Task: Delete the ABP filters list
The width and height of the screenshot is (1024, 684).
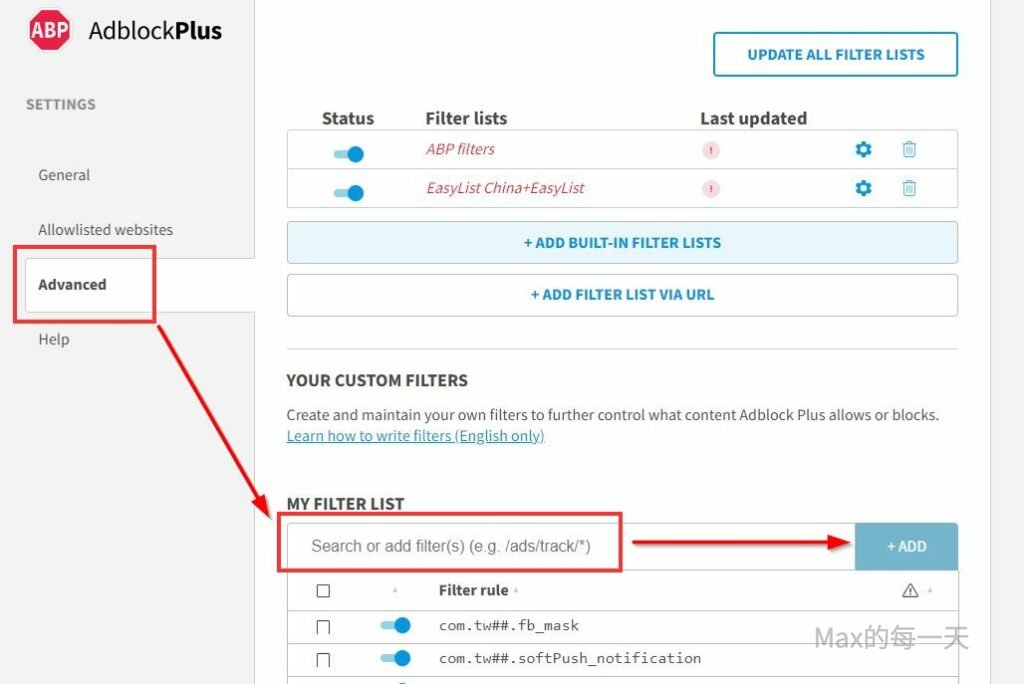Action: pyautogui.click(x=909, y=150)
